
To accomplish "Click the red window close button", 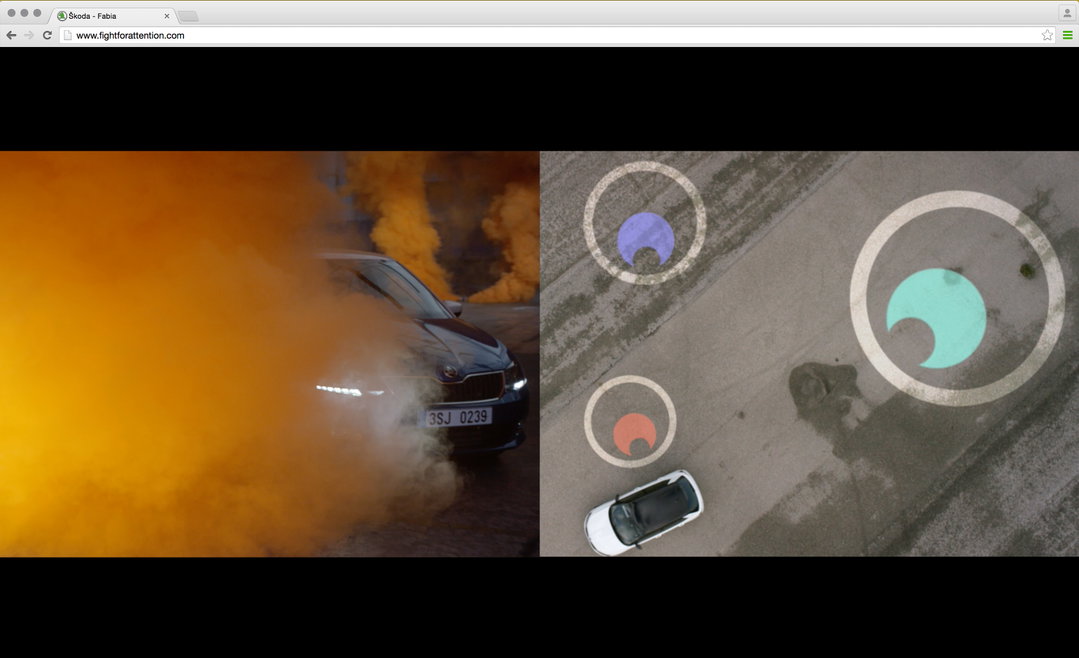I will coord(11,13).
